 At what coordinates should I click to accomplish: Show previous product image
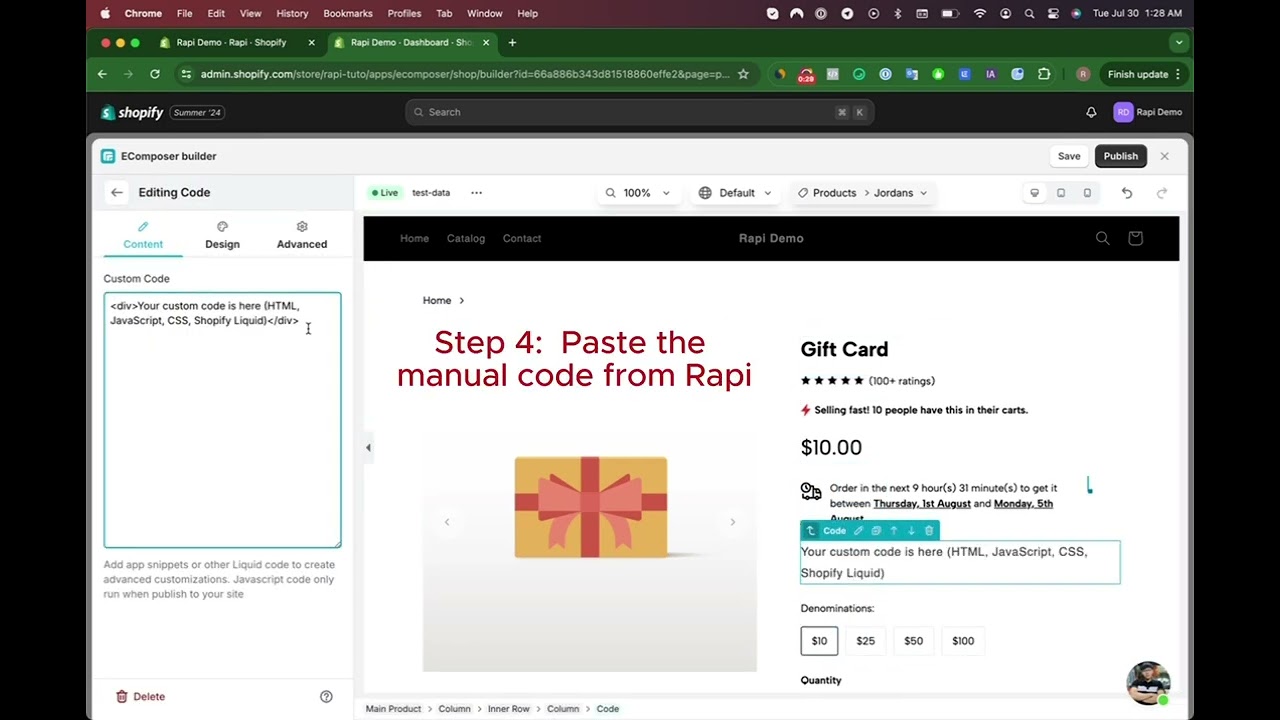[447, 521]
